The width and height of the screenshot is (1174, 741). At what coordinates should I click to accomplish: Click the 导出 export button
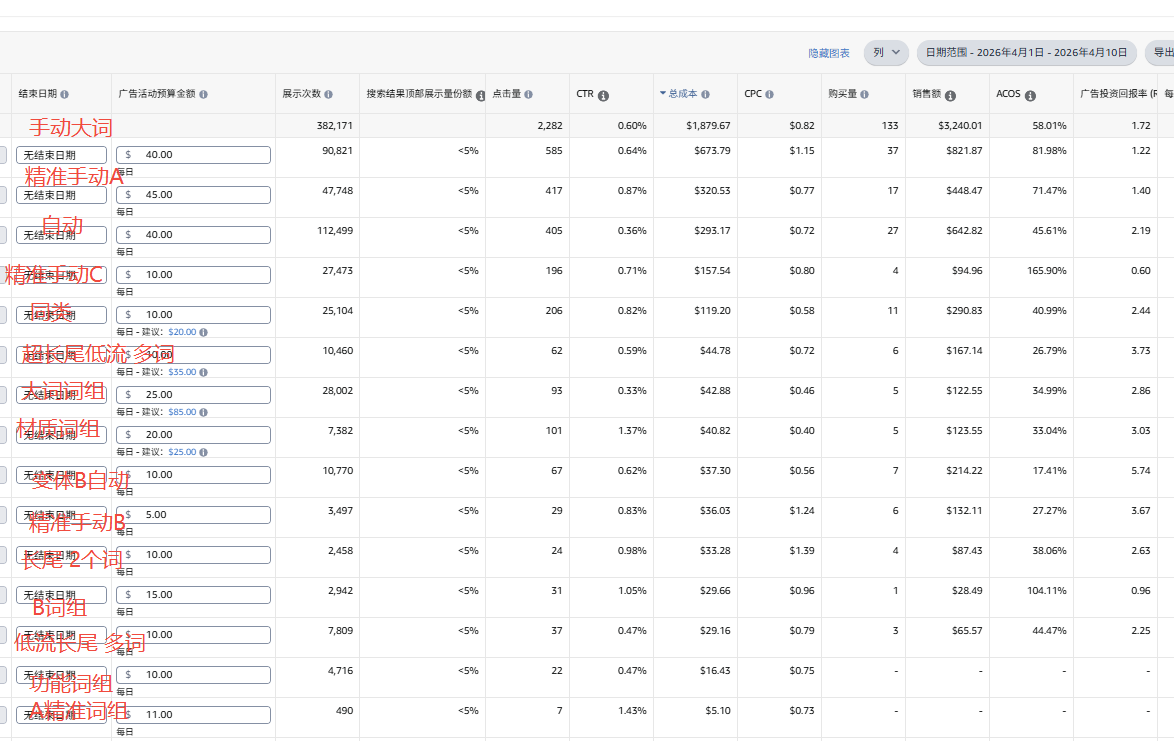click(x=1162, y=53)
